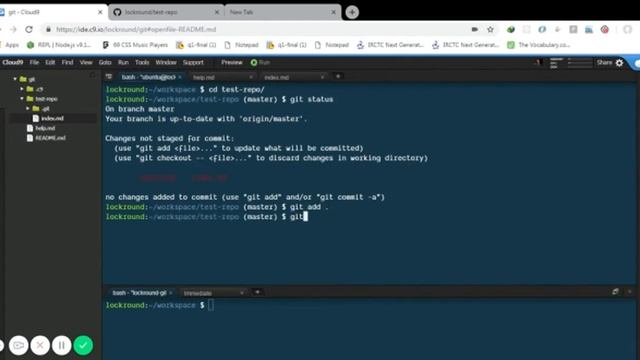
Task: Click the Preview button
Action: click(x=232, y=62)
